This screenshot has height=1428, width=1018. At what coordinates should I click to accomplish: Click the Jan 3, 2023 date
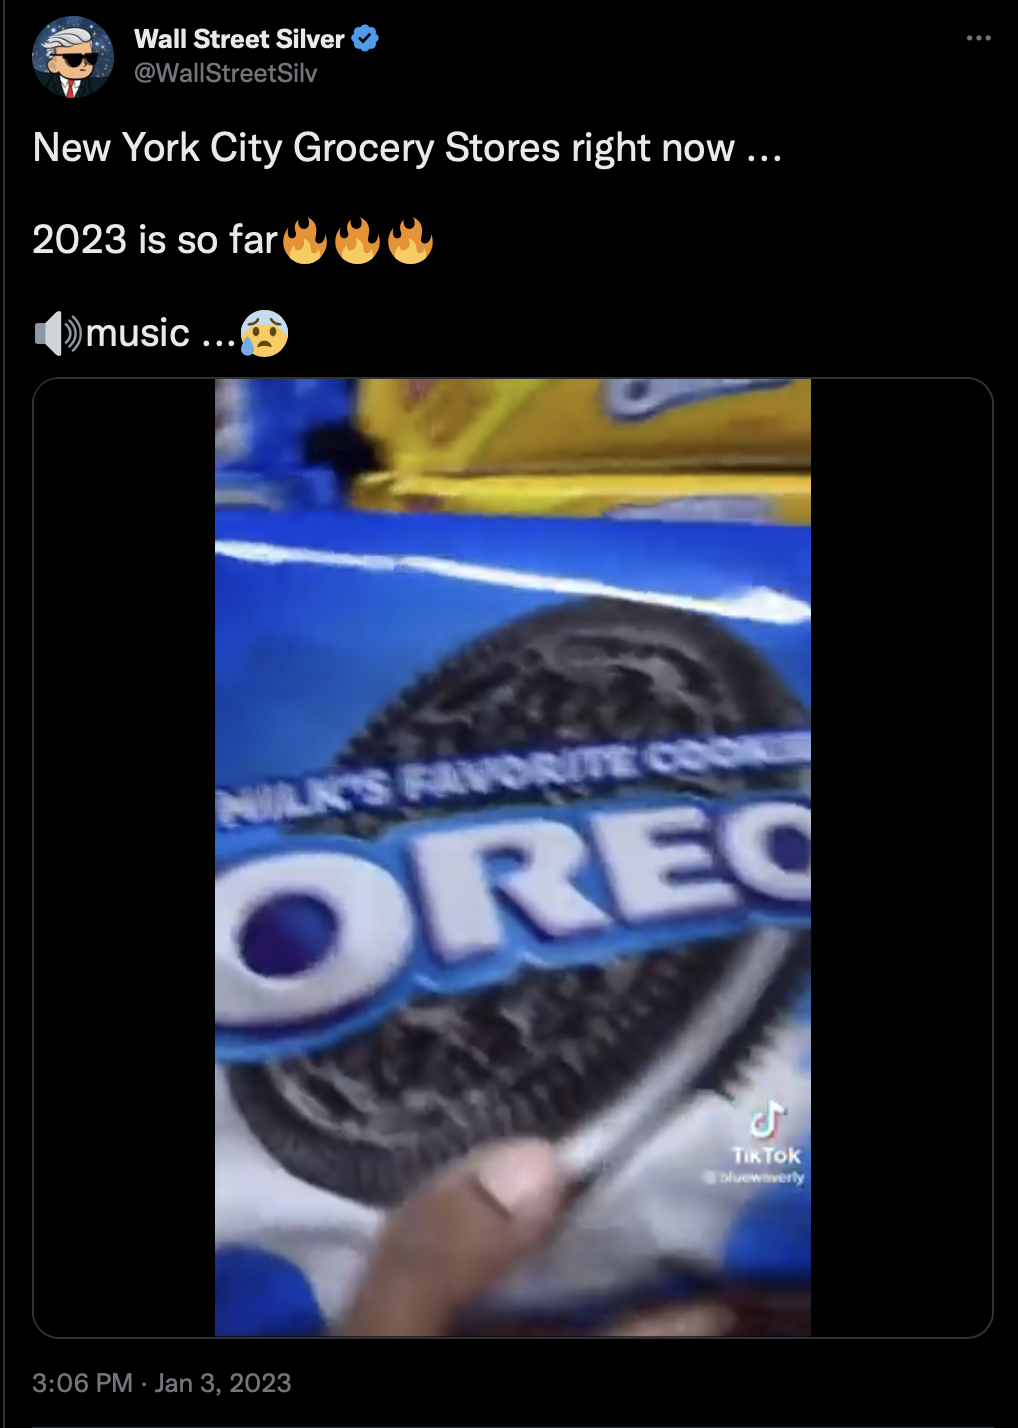[x=223, y=1383]
